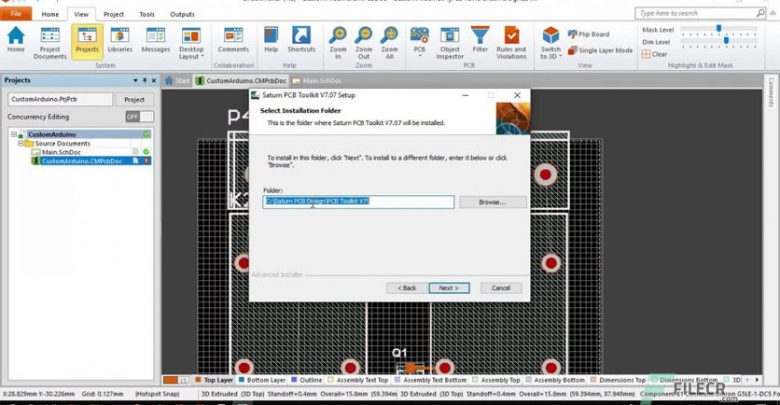Viewport: 780px width, 405px height.
Task: Click the Flip Board button
Action: point(588,34)
